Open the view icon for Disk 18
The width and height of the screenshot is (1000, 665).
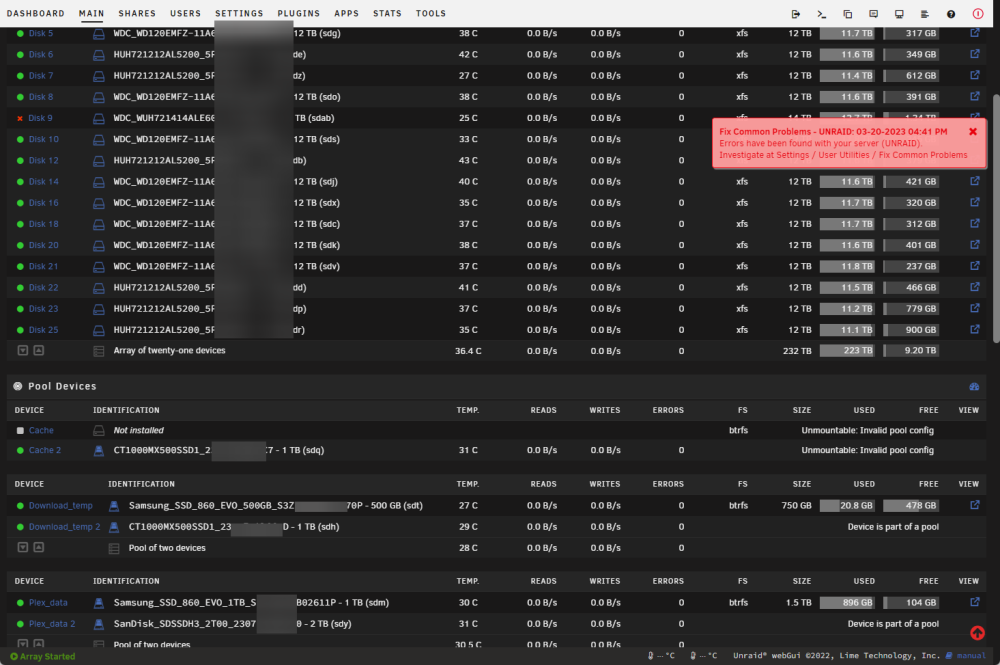click(974, 223)
